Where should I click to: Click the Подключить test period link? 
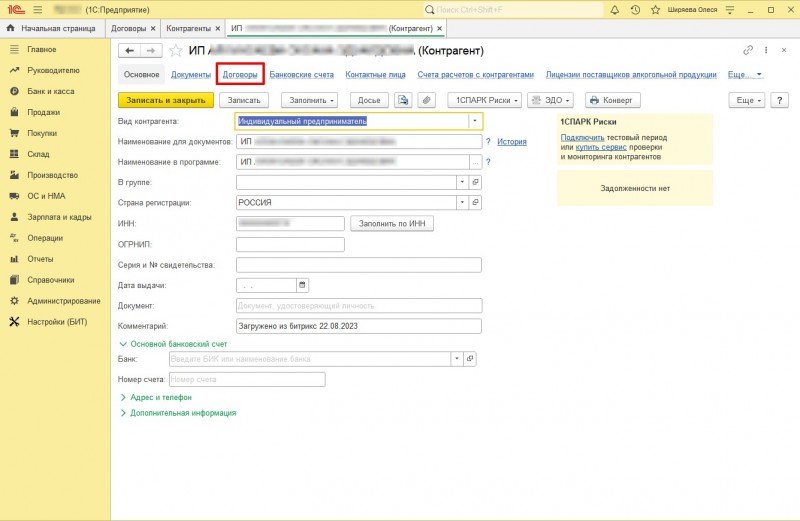click(x=582, y=137)
